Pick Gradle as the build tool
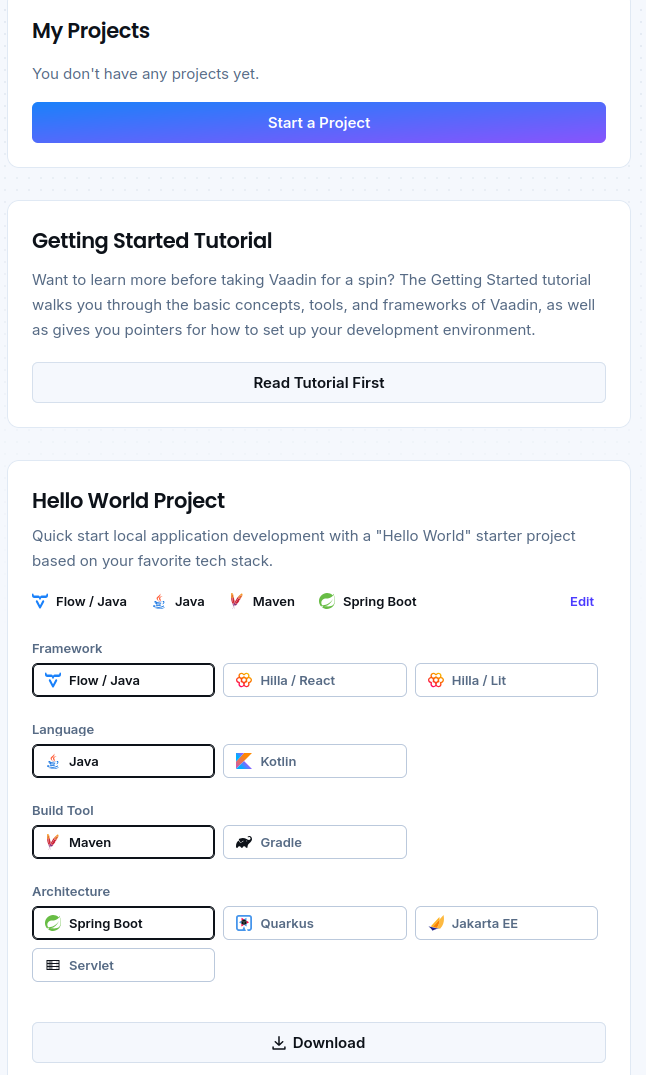This screenshot has height=1075, width=646. pyautogui.click(x=314, y=842)
